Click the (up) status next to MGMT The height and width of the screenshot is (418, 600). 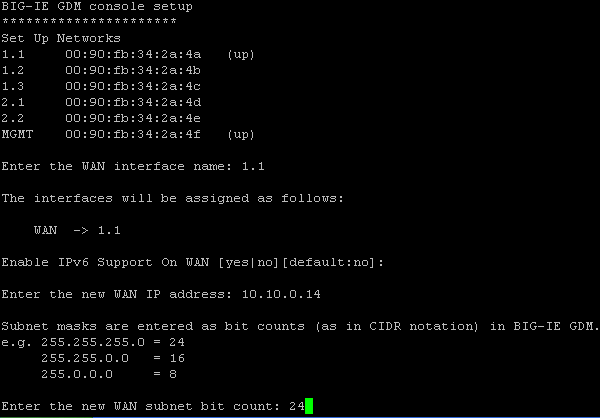pyautogui.click(x=241, y=134)
